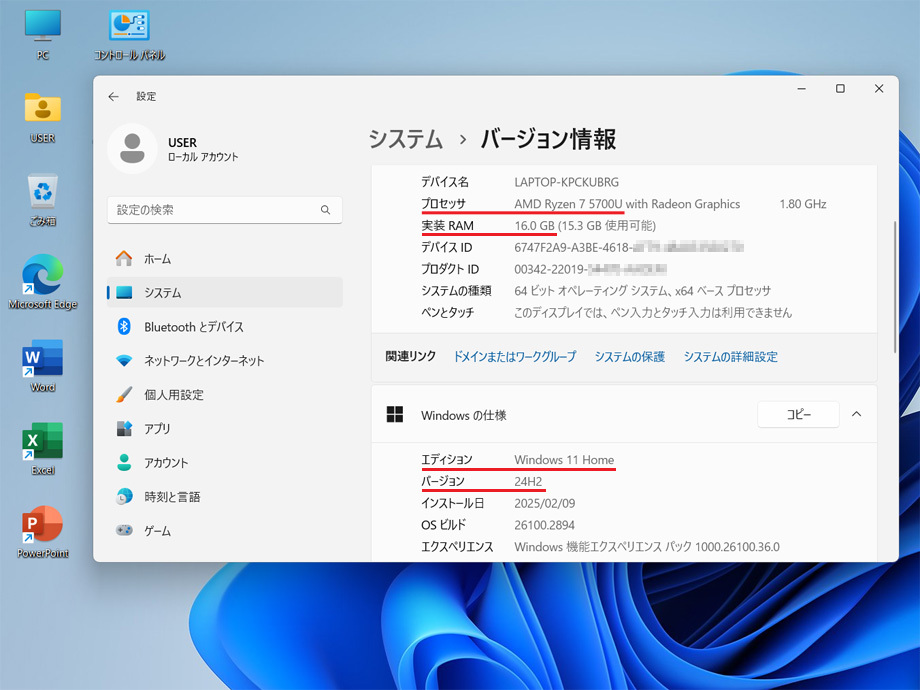The width and height of the screenshot is (920, 690).
Task: Open the ゲーム settings page
Action: point(225,530)
